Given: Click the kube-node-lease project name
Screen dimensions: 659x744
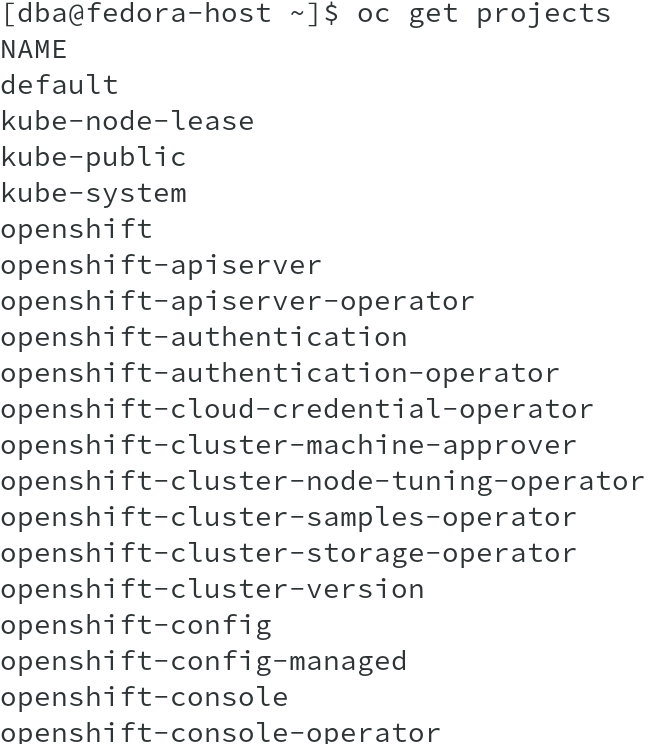Looking at the screenshot, I should click(127, 122).
